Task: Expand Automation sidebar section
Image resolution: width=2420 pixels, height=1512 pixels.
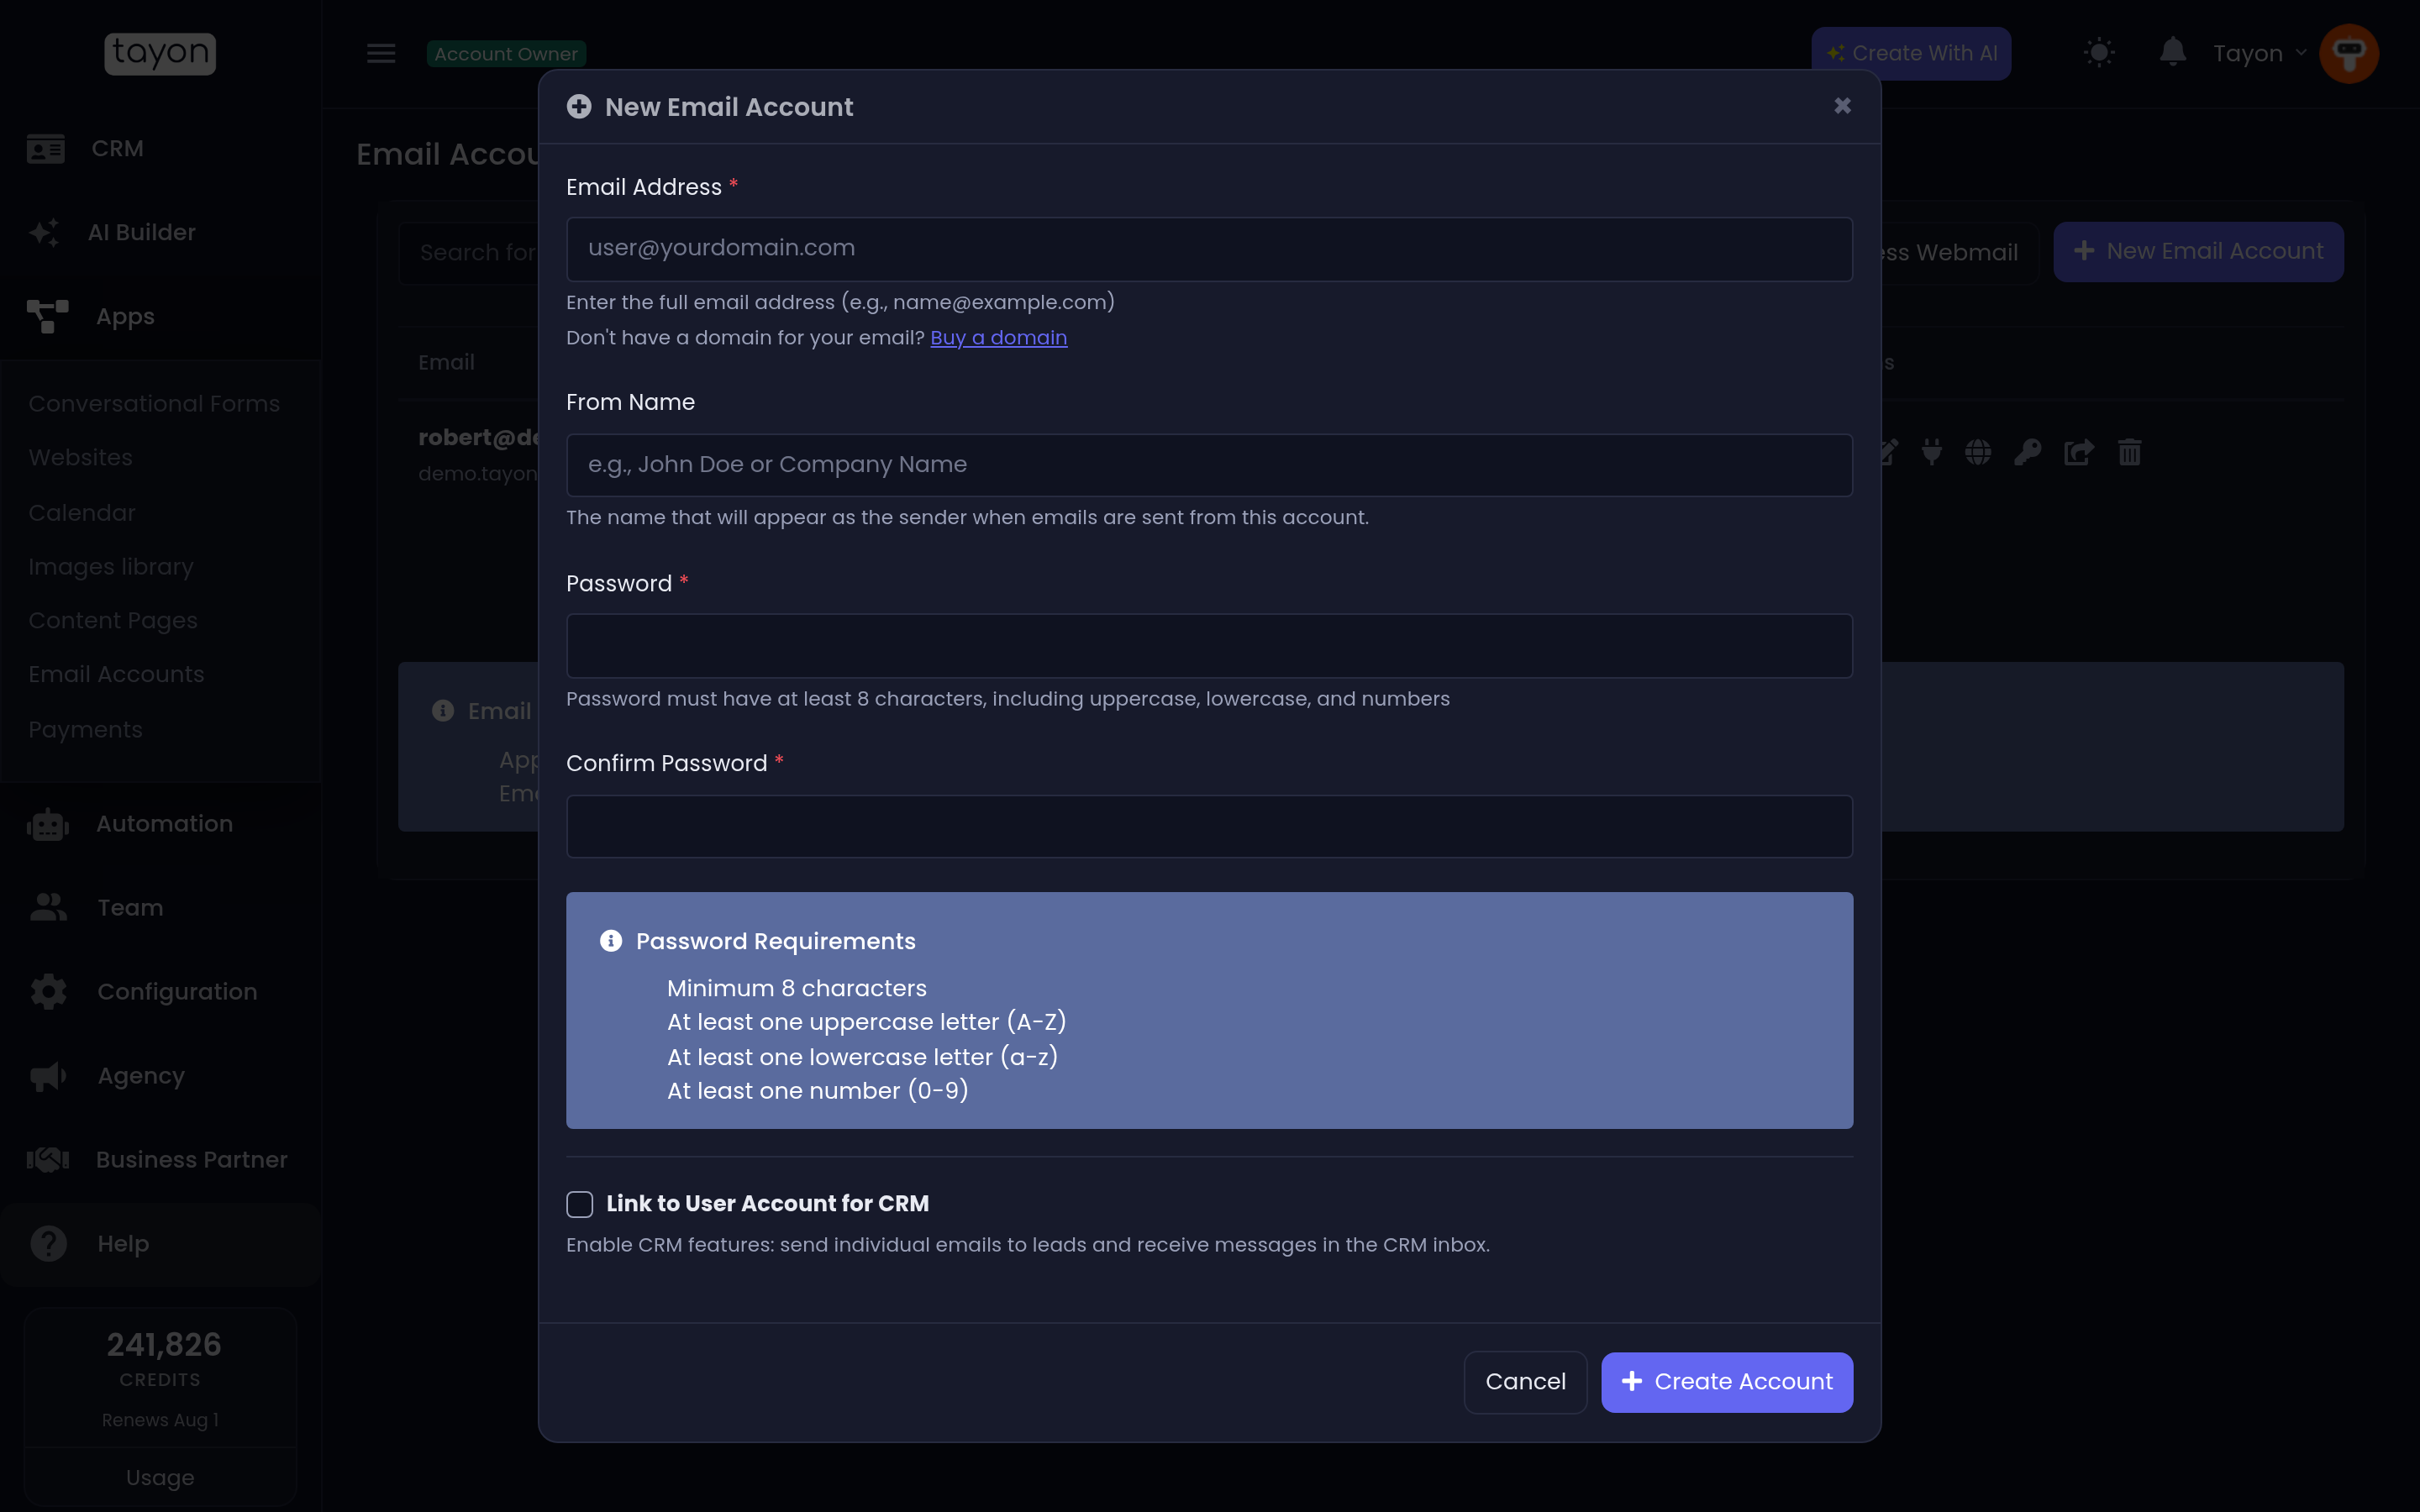Action: click(x=164, y=823)
